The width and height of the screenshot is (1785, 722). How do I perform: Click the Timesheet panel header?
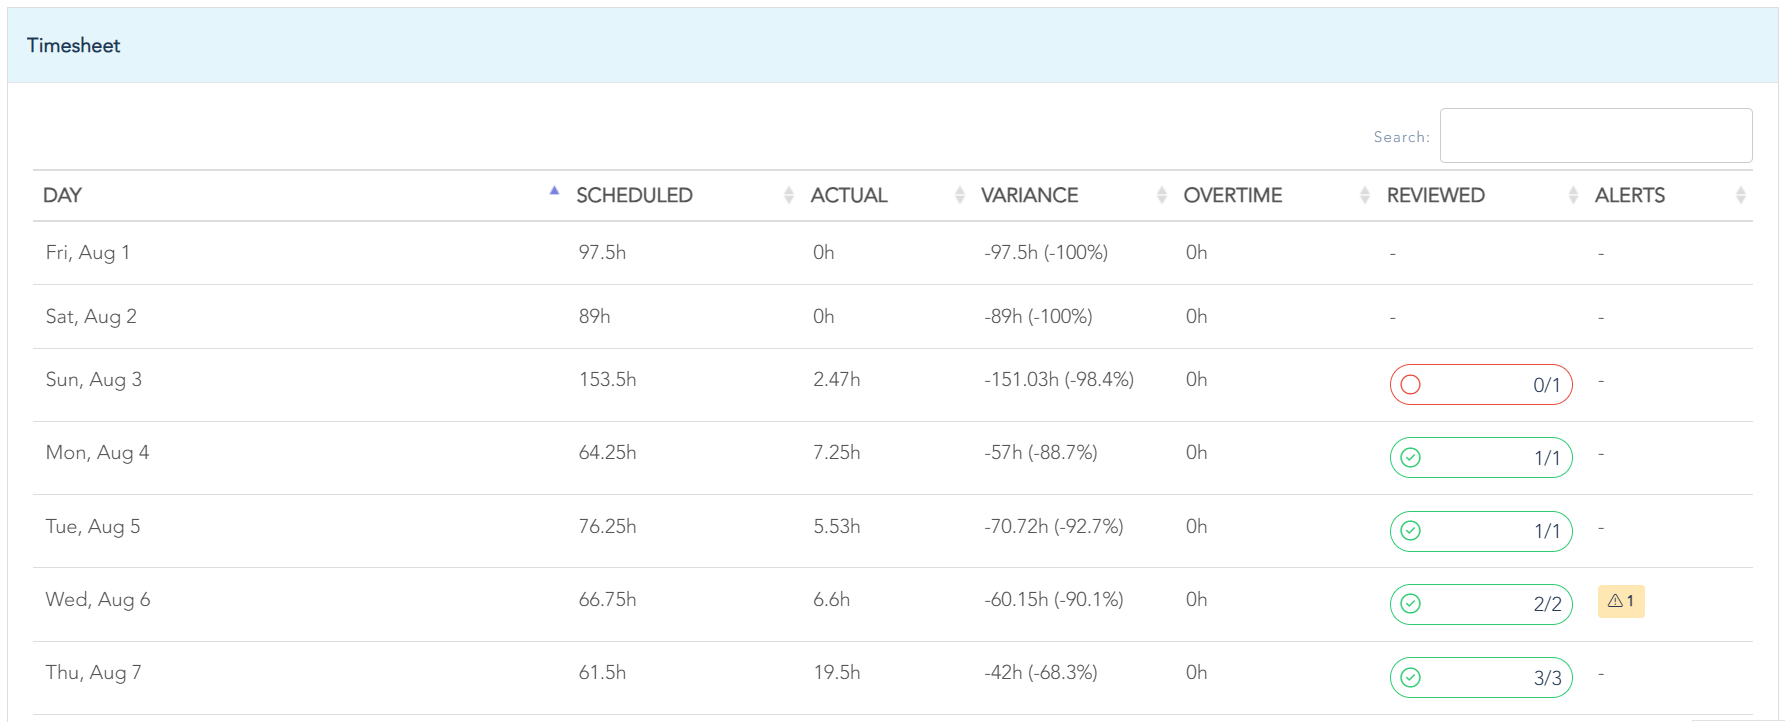[73, 45]
